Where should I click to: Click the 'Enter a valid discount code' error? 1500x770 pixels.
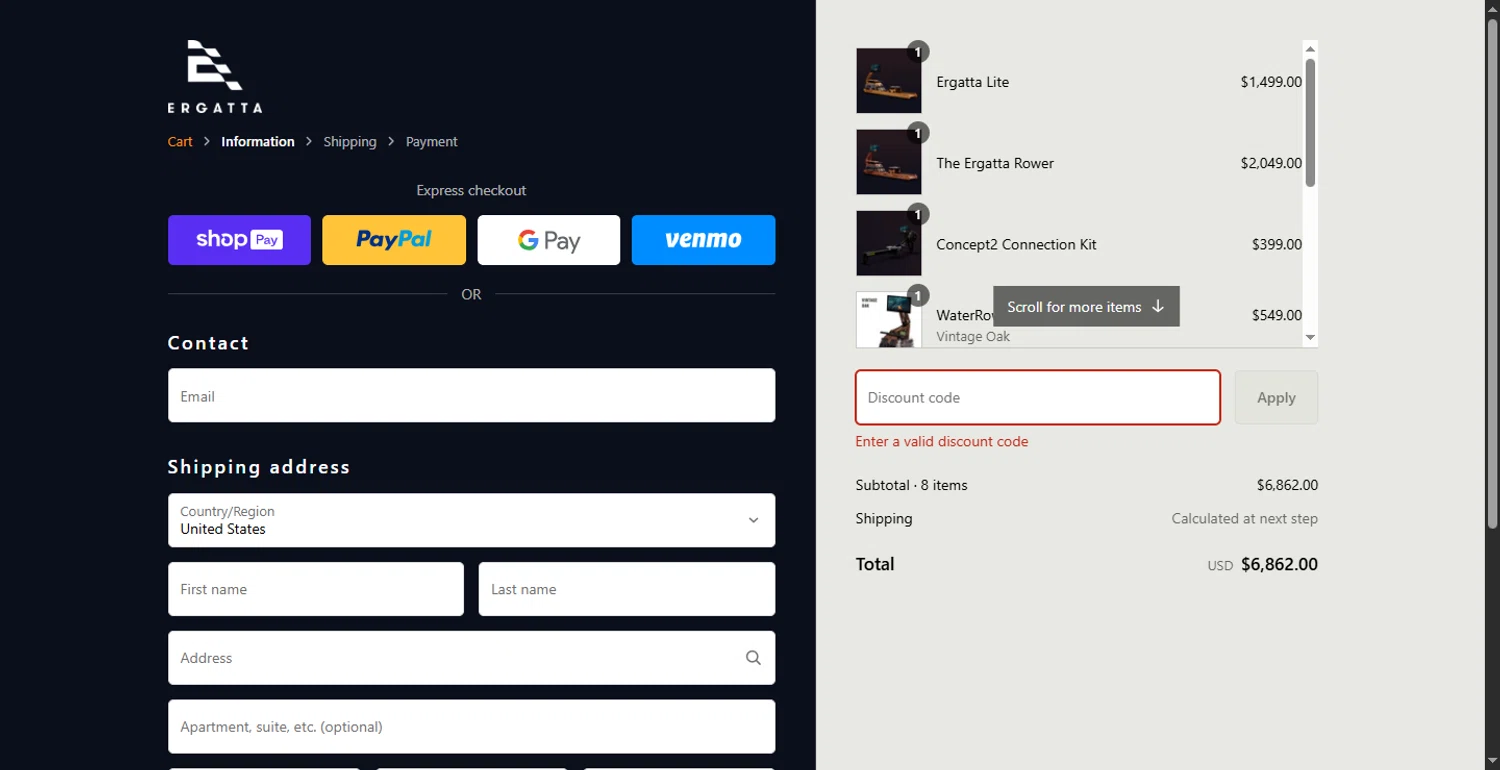pyautogui.click(x=942, y=441)
